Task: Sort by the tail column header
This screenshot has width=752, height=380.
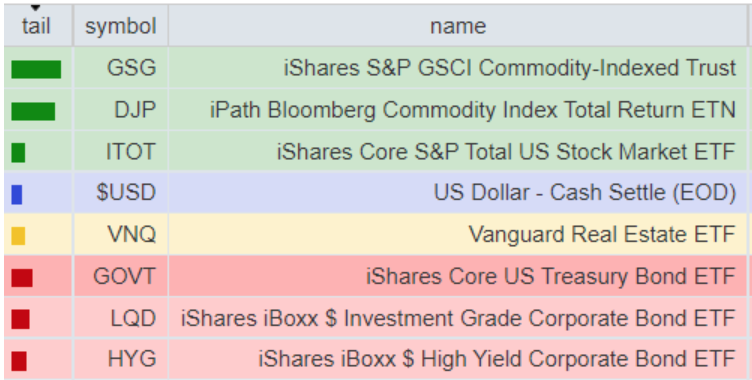Action: pyautogui.click(x=36, y=26)
